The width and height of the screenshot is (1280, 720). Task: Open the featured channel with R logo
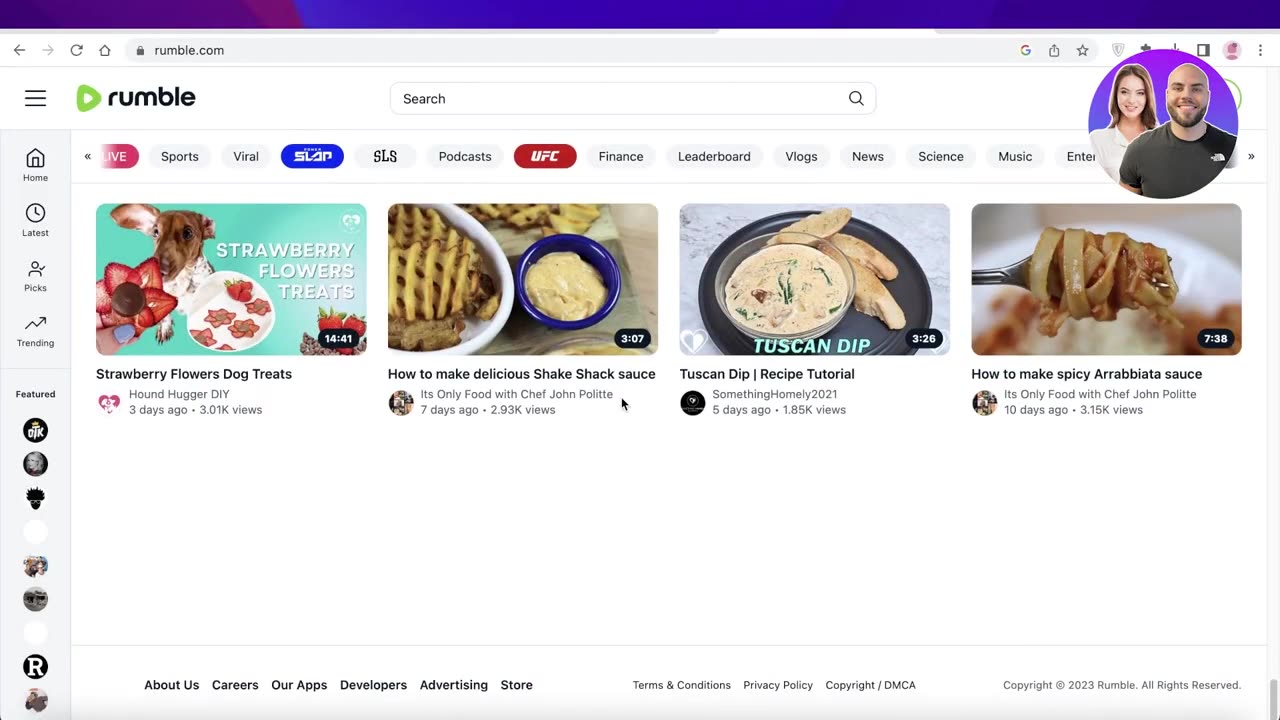pos(35,667)
